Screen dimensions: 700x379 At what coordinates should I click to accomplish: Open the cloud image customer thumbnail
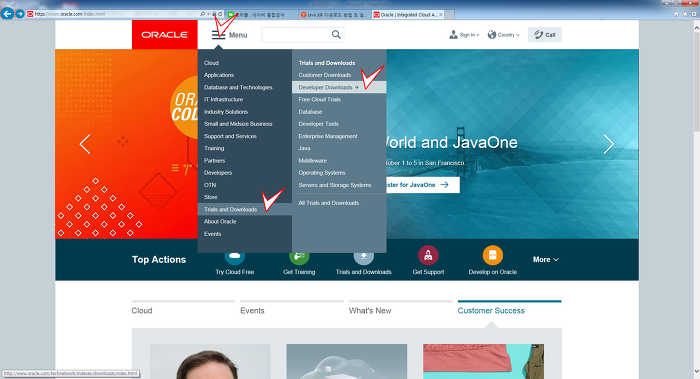click(x=347, y=361)
